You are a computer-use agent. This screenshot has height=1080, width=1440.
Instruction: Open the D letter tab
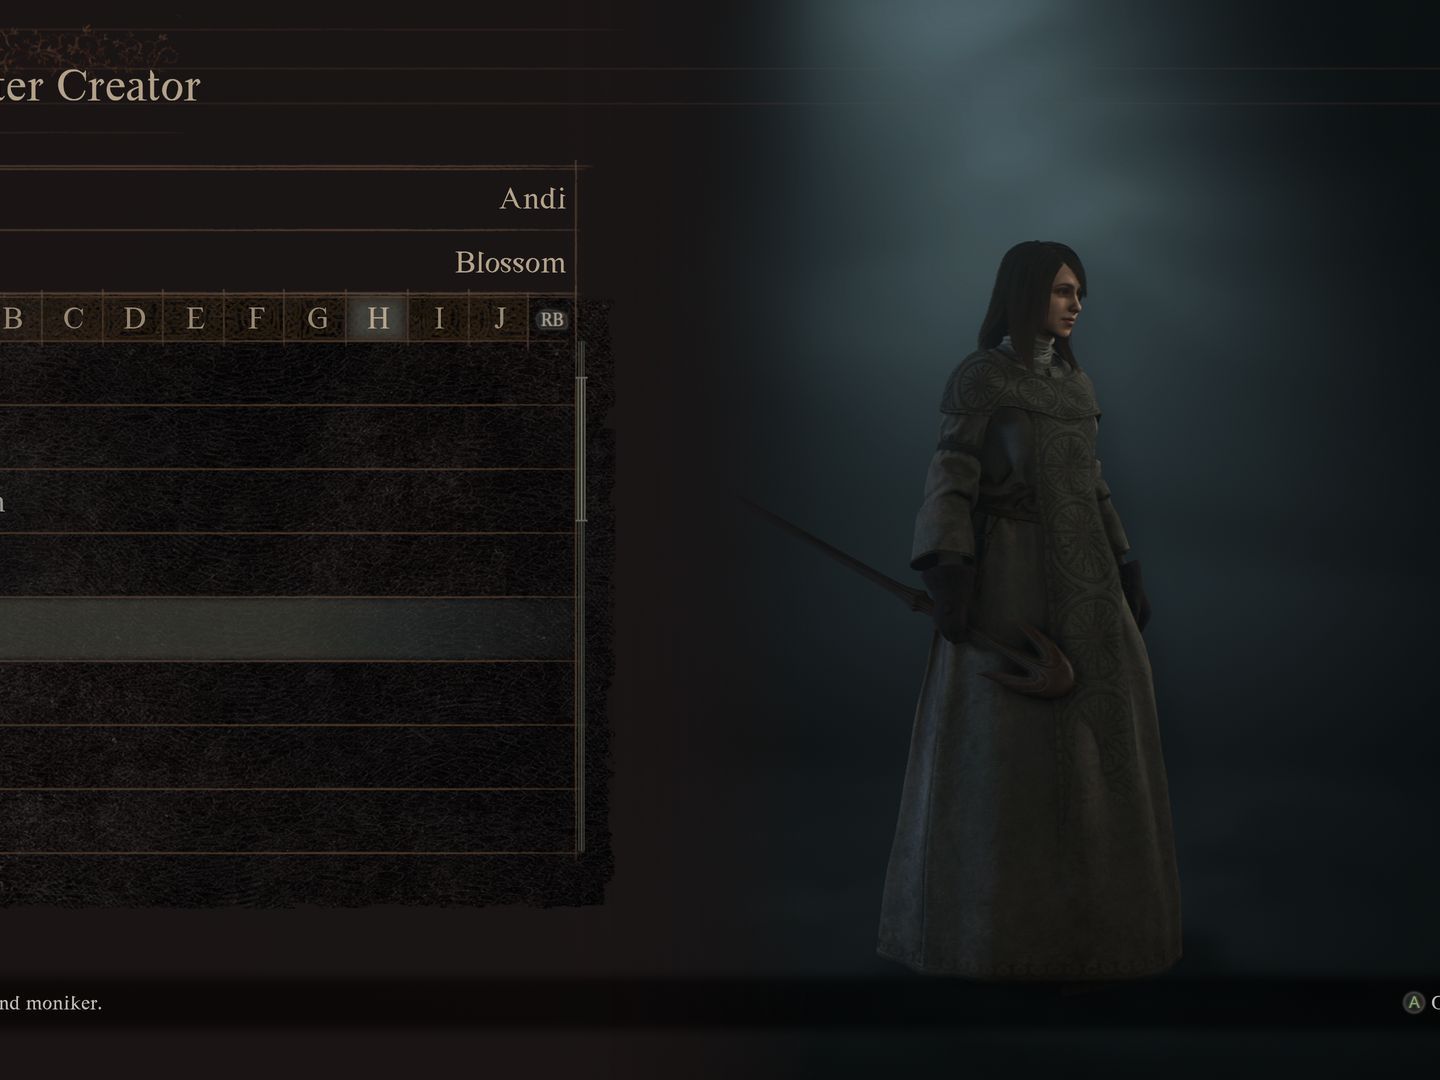click(x=134, y=319)
